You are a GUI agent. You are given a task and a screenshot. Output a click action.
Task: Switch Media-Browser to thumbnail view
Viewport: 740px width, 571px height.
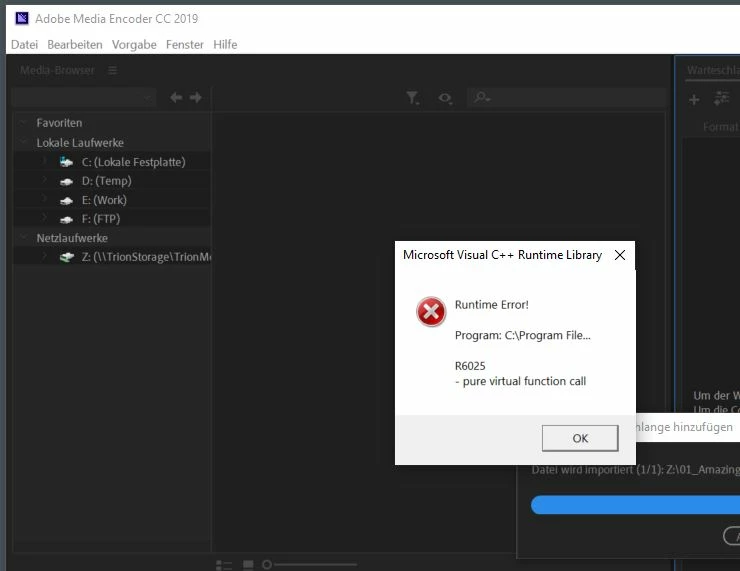pos(248,564)
